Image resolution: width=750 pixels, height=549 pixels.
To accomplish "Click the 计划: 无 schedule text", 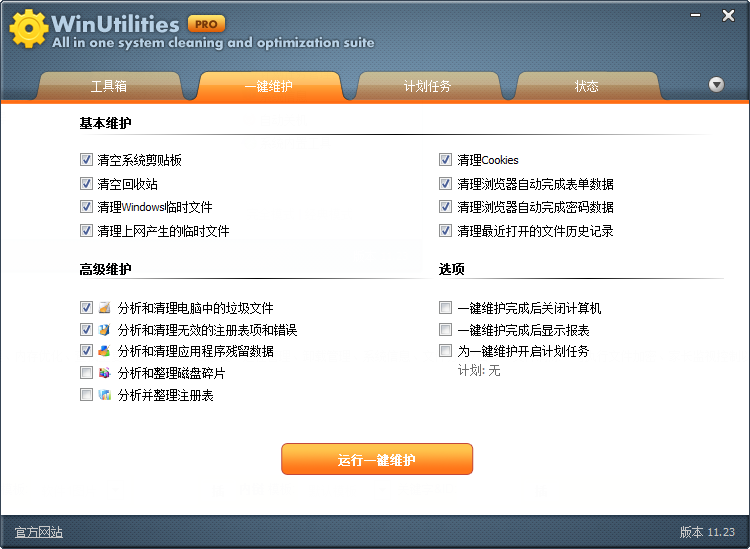I will coord(479,371).
